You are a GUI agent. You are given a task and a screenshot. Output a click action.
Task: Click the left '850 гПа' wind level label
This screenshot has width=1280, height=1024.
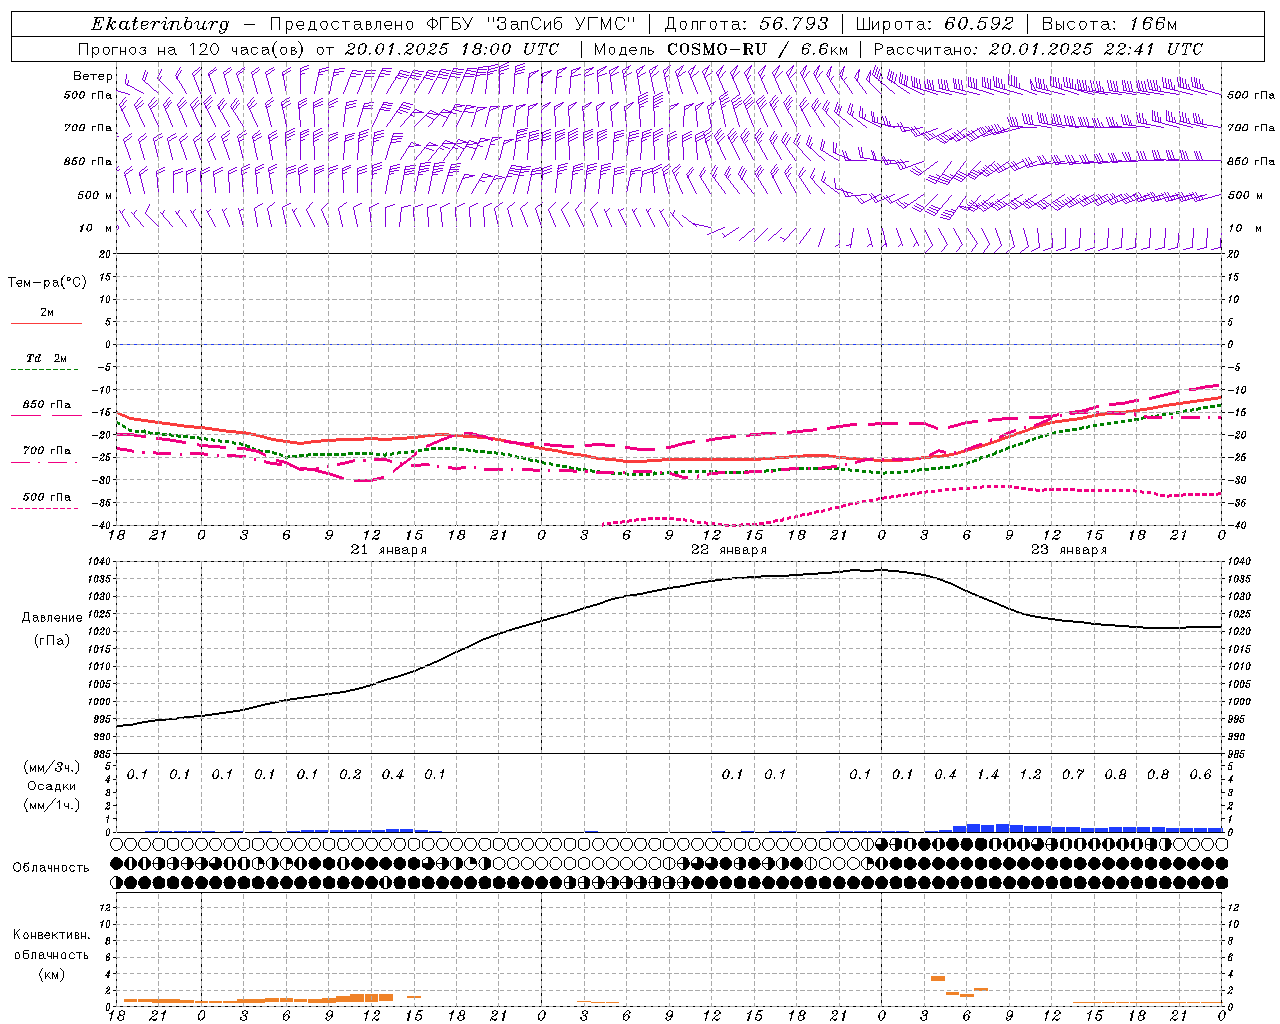[x=88, y=161]
